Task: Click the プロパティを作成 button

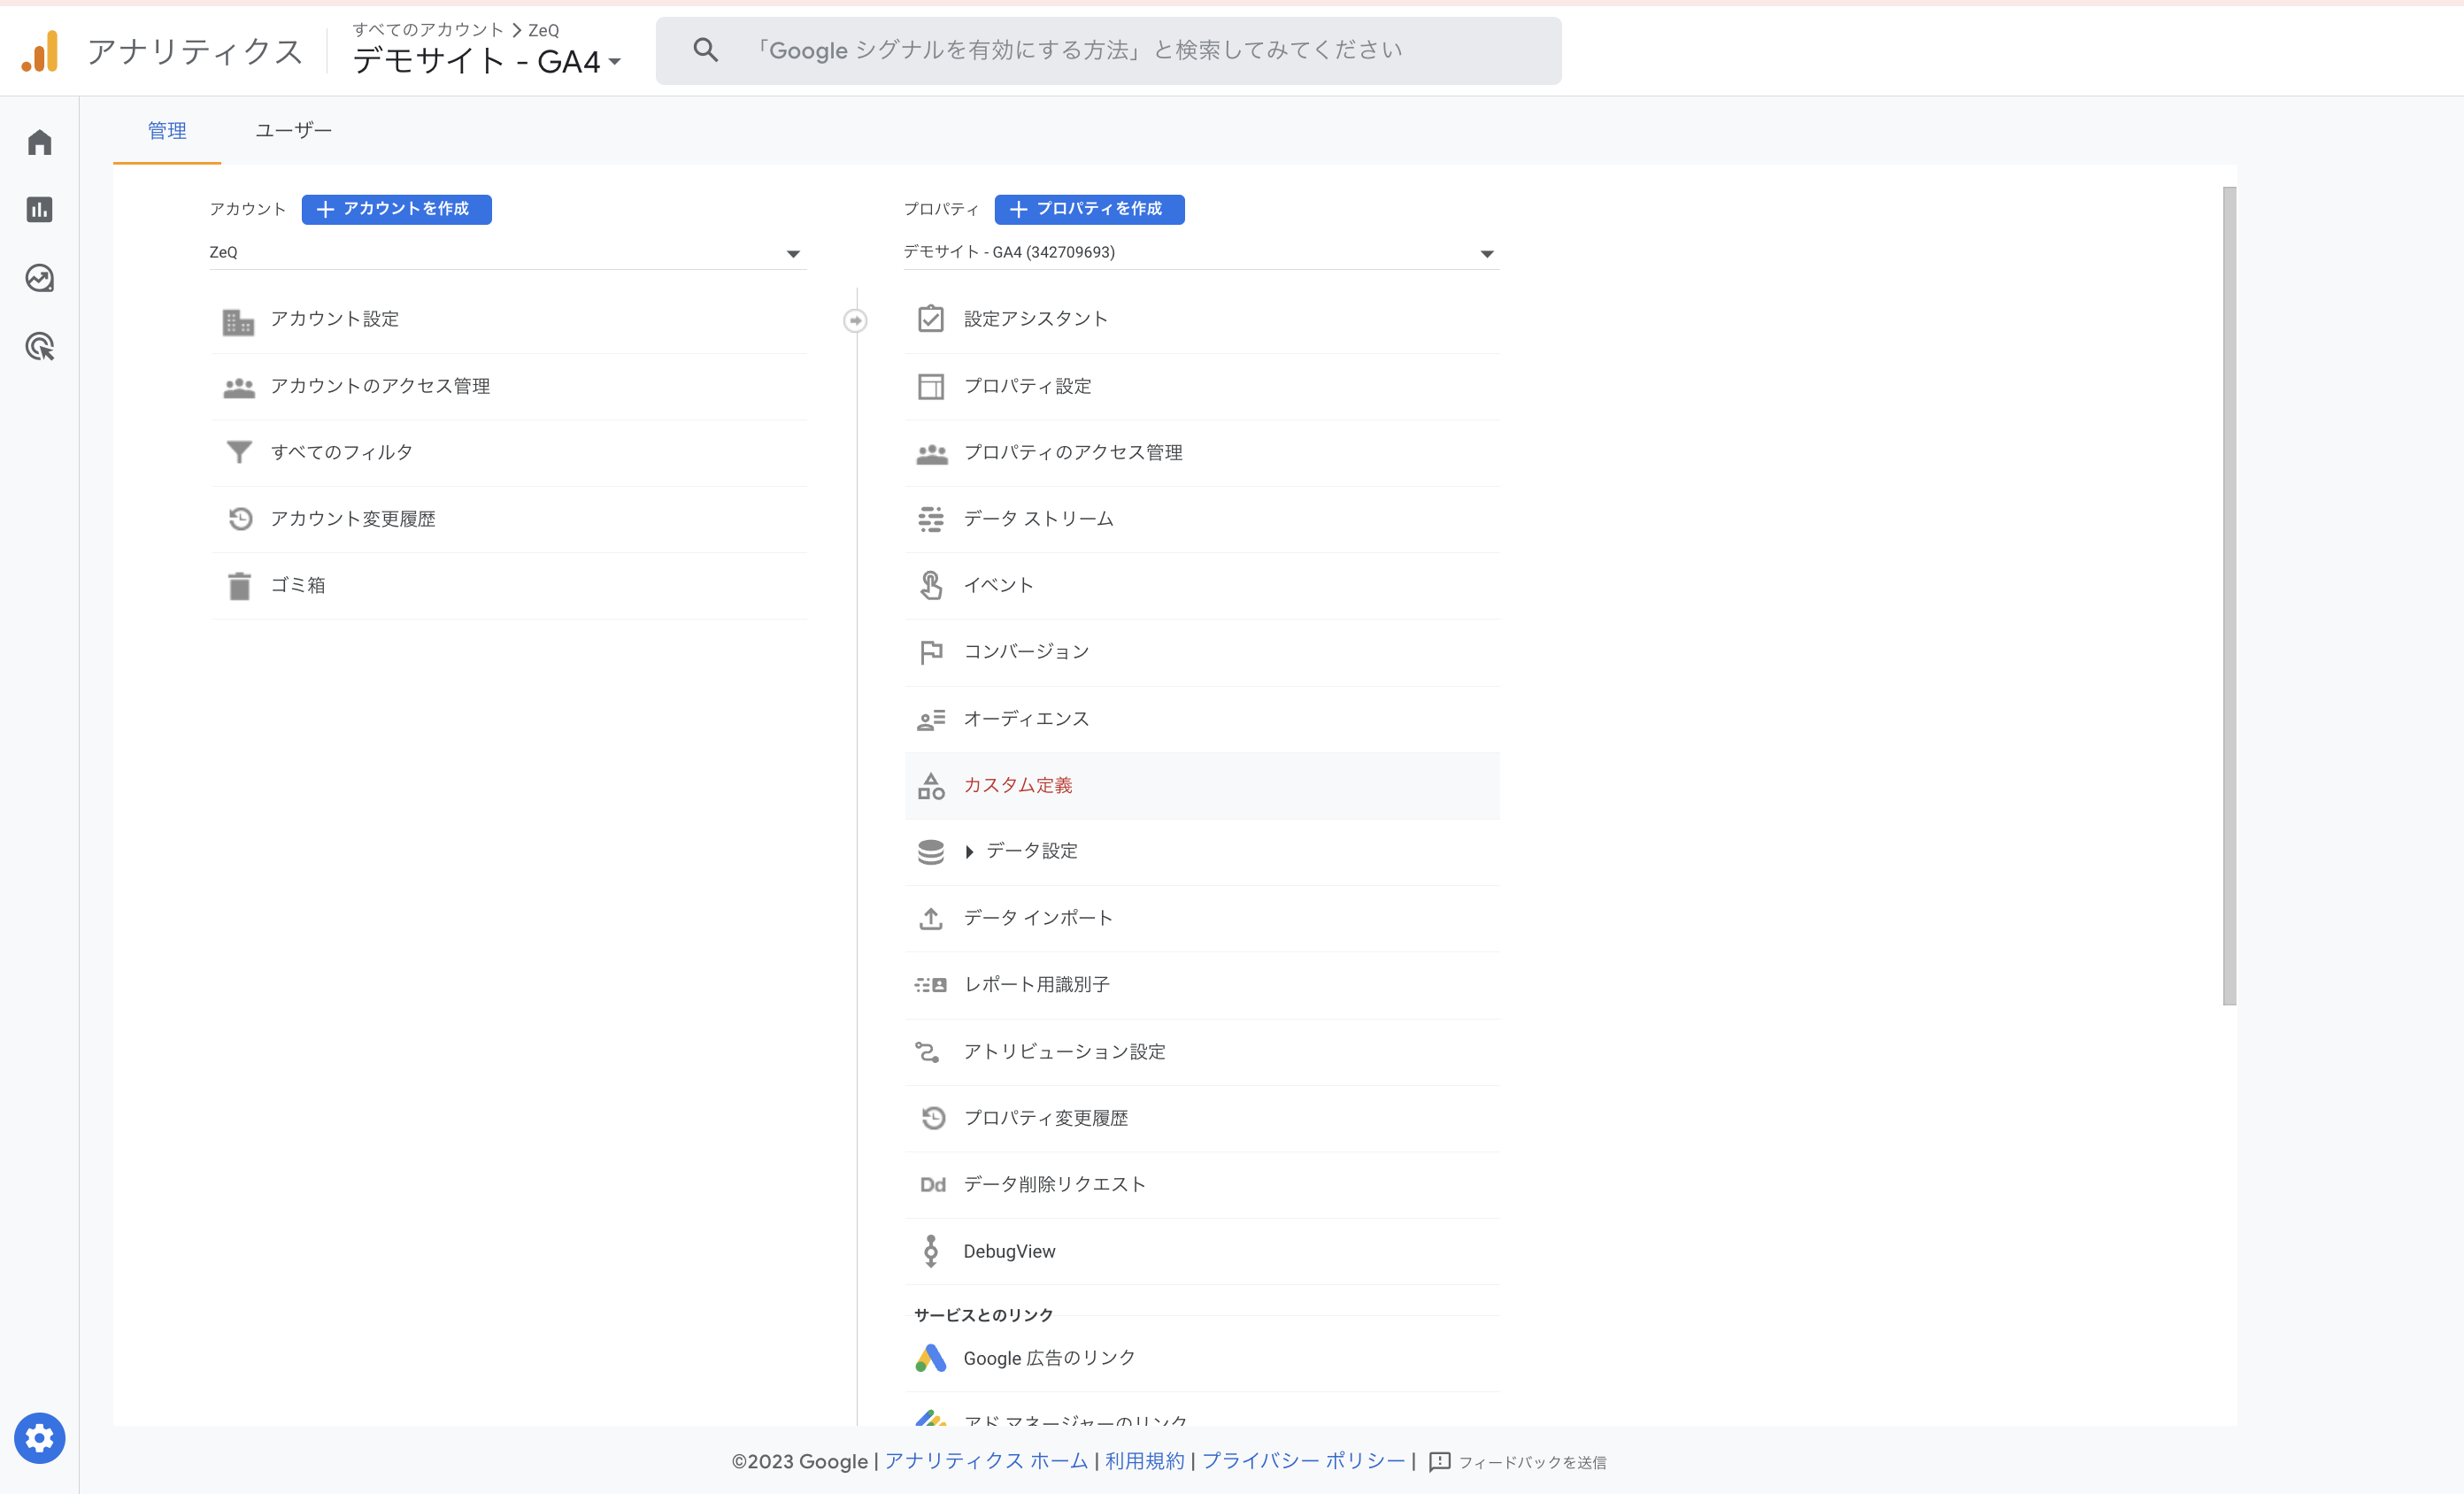Action: pyautogui.click(x=1089, y=209)
